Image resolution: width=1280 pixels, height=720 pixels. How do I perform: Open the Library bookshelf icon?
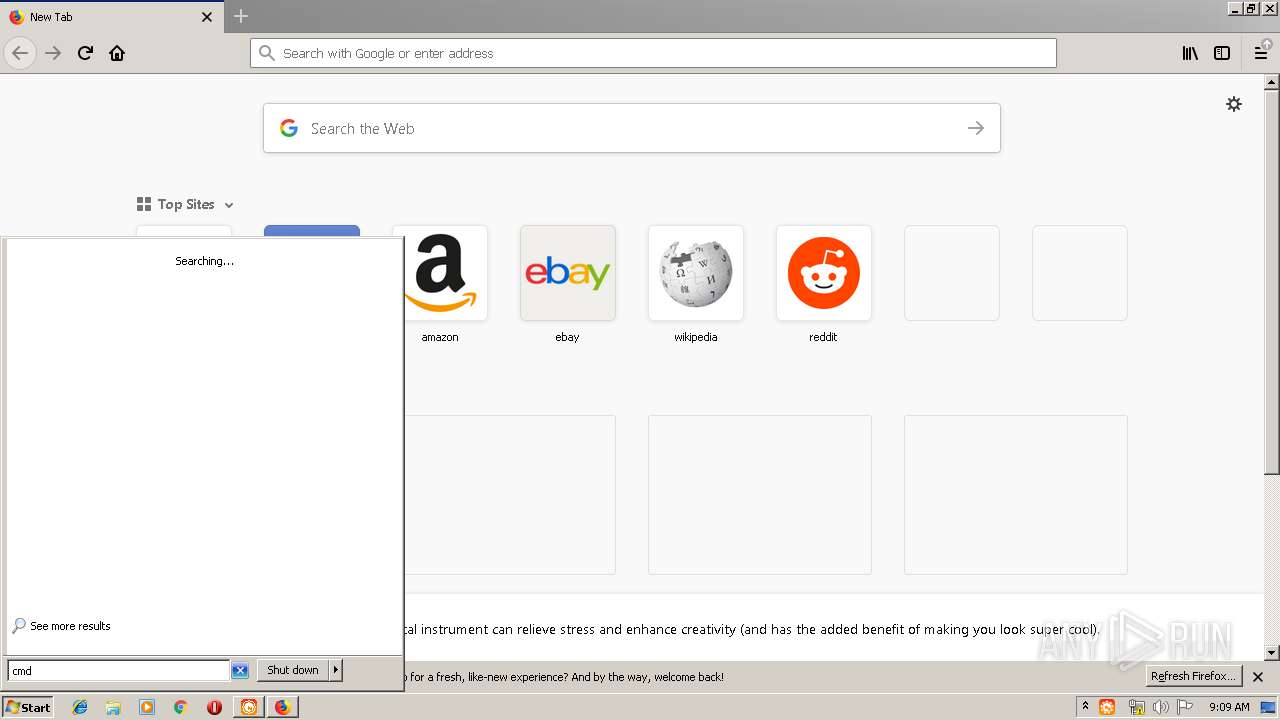(1190, 53)
